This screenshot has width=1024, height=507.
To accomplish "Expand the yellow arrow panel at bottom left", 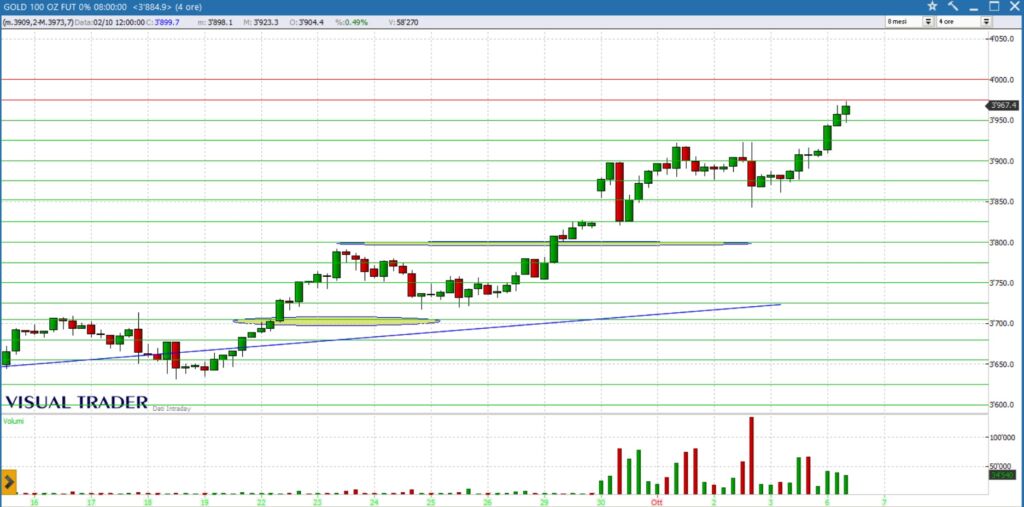I will (x=9, y=481).
